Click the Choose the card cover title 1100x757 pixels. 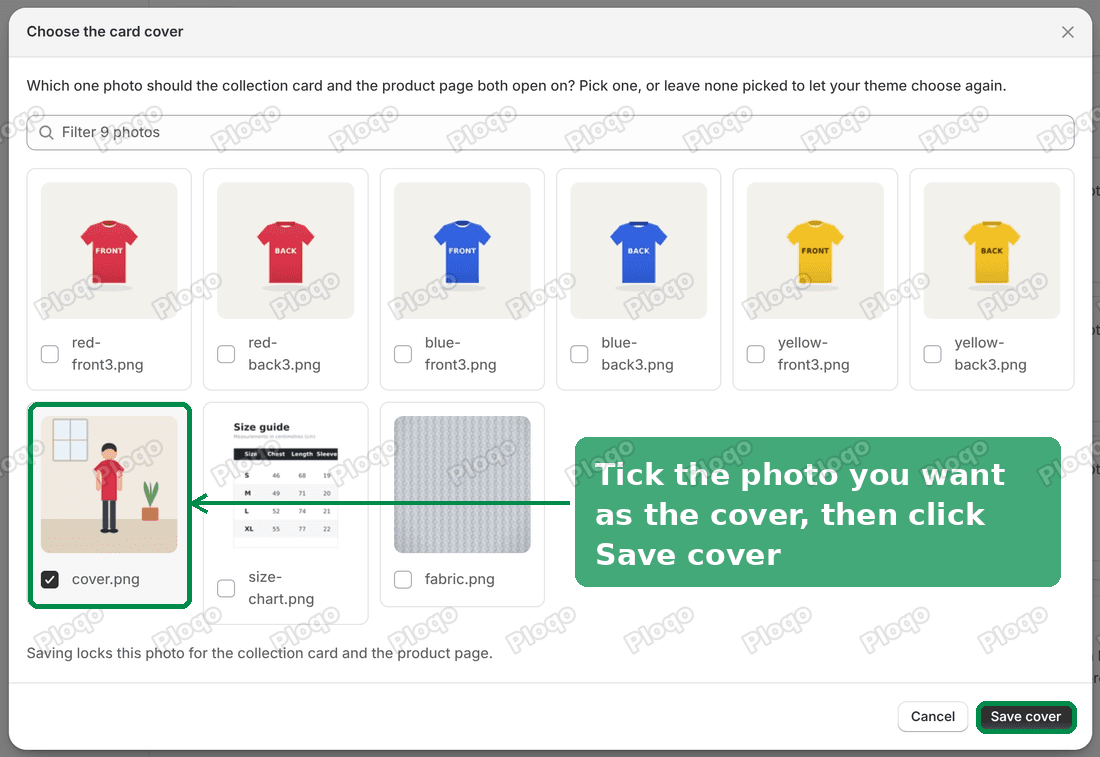[x=105, y=32]
